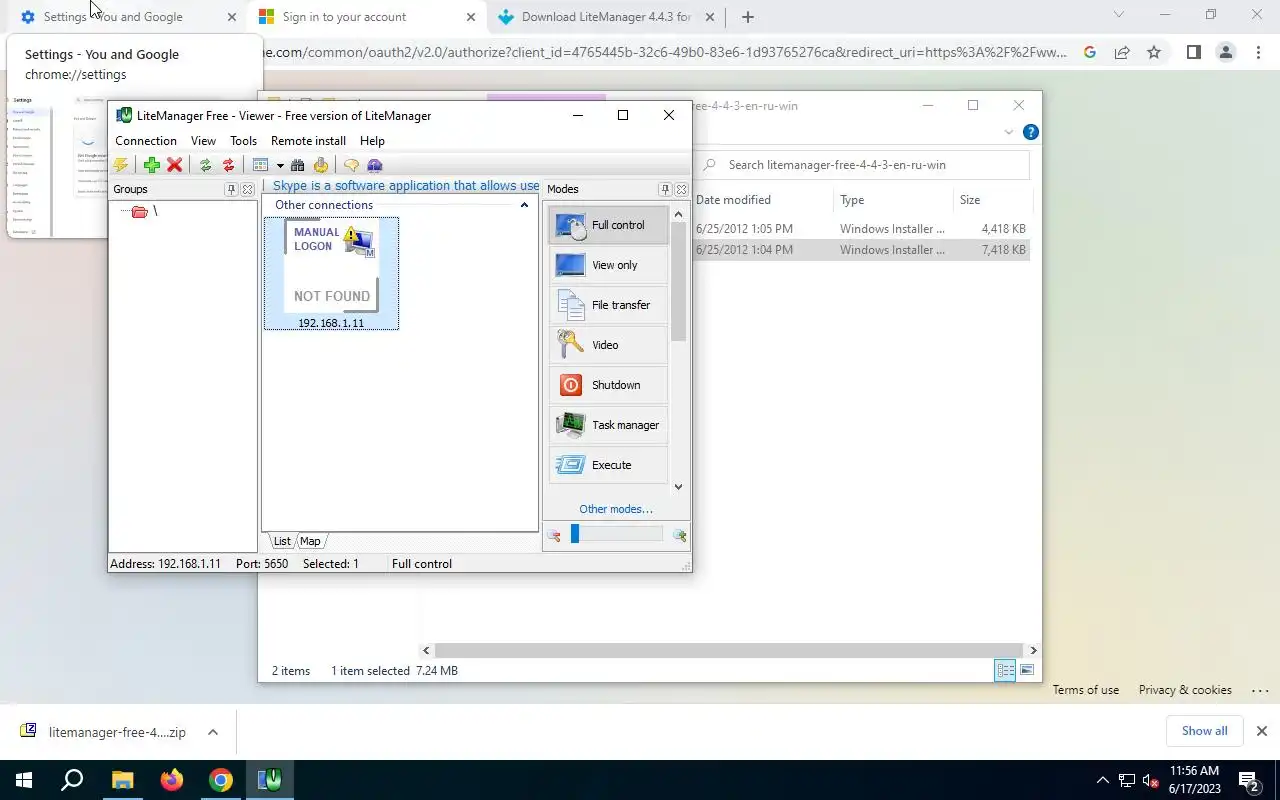This screenshot has height=800, width=1280.
Task: Open the Chrome profile icon
Action: (x=1226, y=52)
